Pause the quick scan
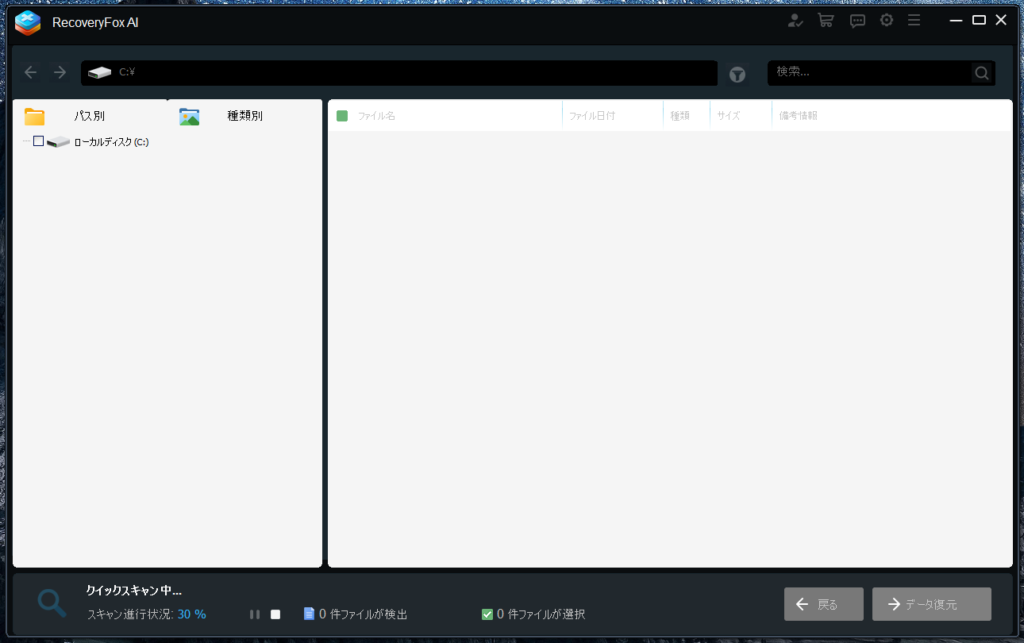This screenshot has width=1024, height=643. click(255, 614)
